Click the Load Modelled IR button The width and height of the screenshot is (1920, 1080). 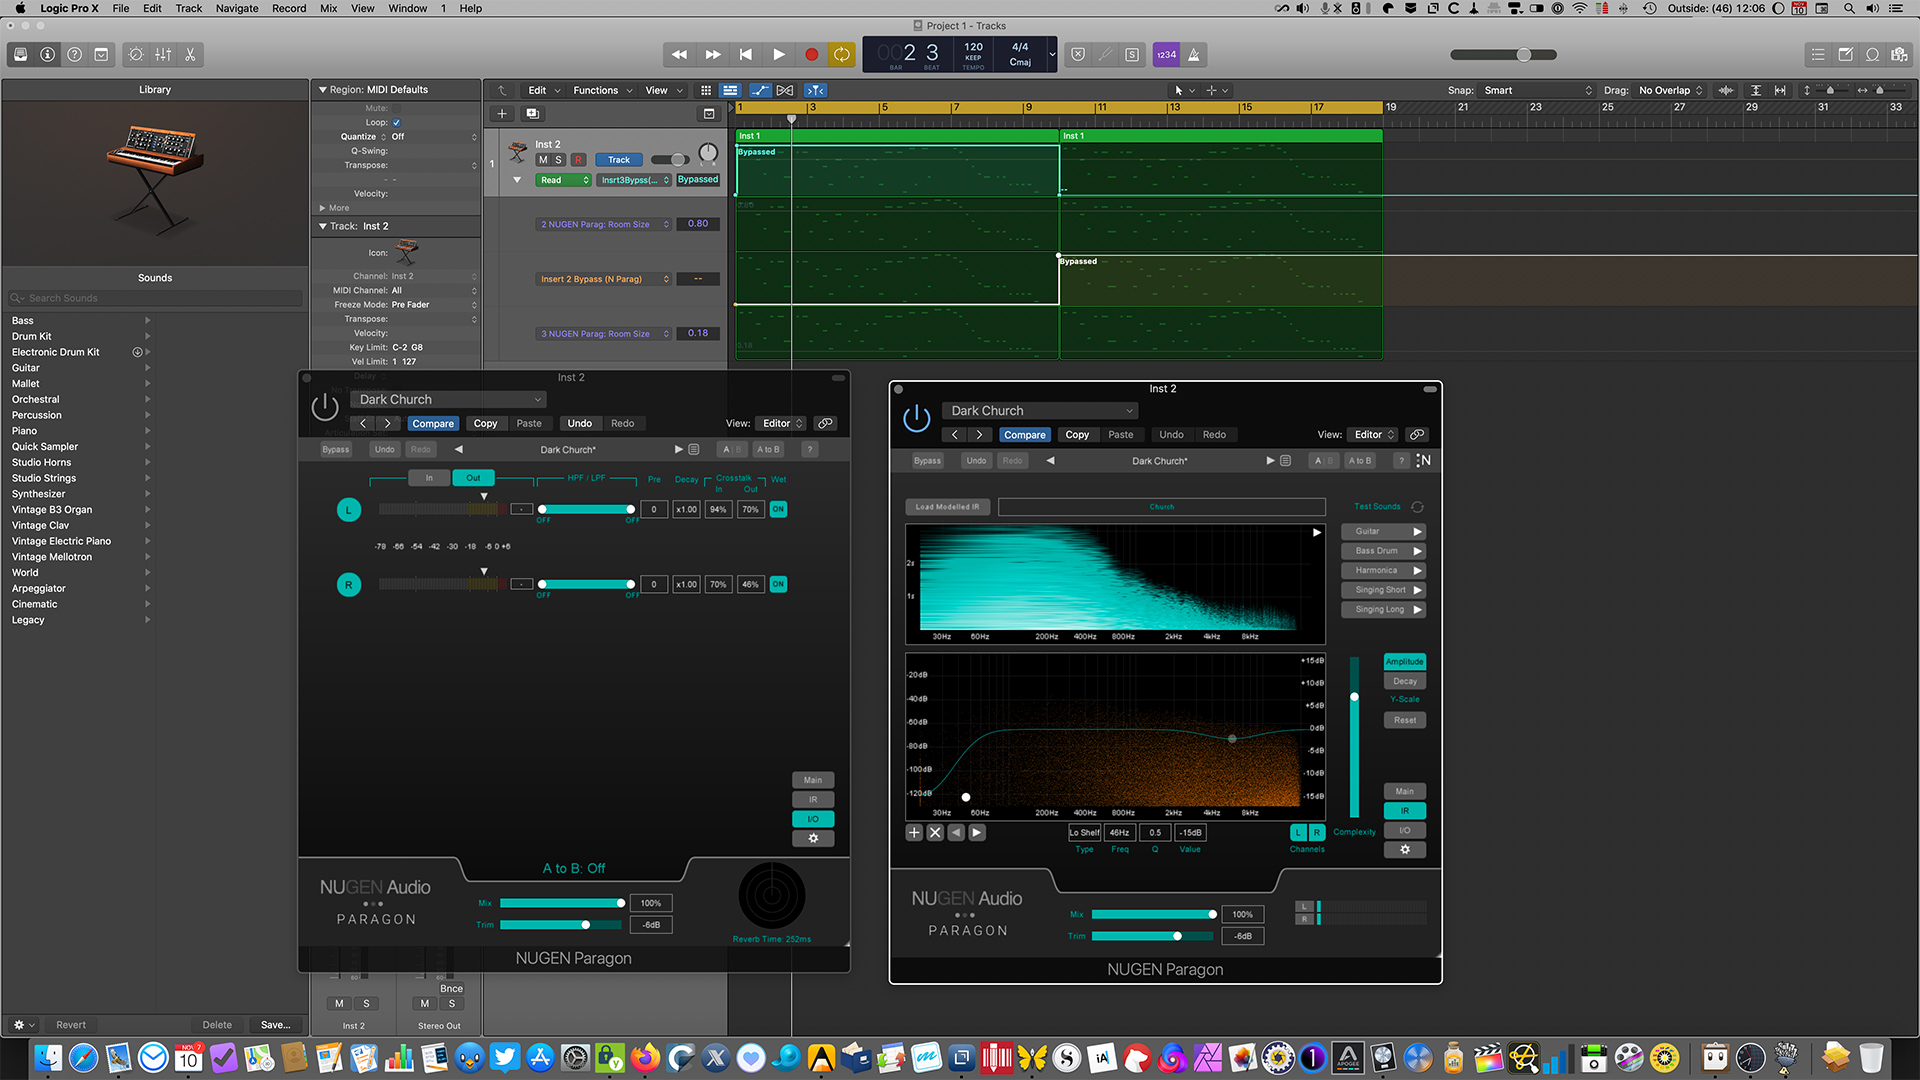point(947,507)
